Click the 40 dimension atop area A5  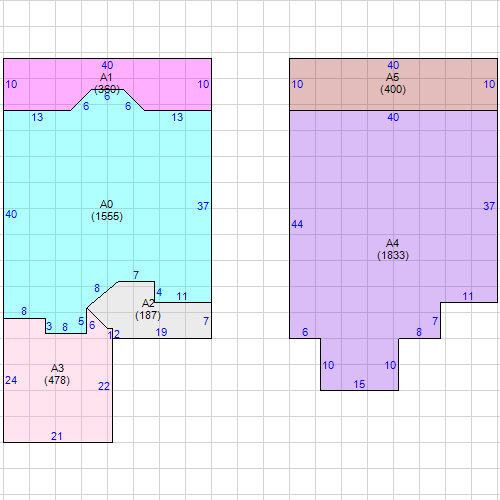pos(393,65)
